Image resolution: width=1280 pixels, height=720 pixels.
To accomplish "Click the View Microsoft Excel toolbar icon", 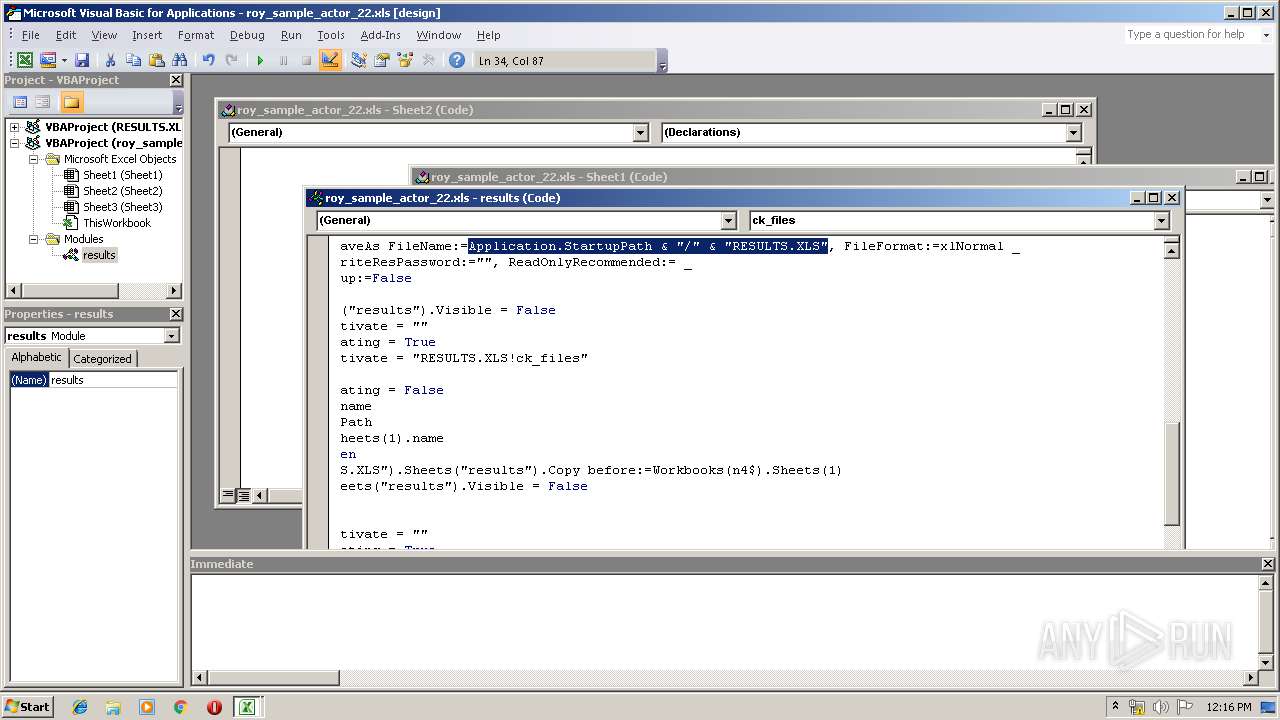I will click(x=25, y=60).
